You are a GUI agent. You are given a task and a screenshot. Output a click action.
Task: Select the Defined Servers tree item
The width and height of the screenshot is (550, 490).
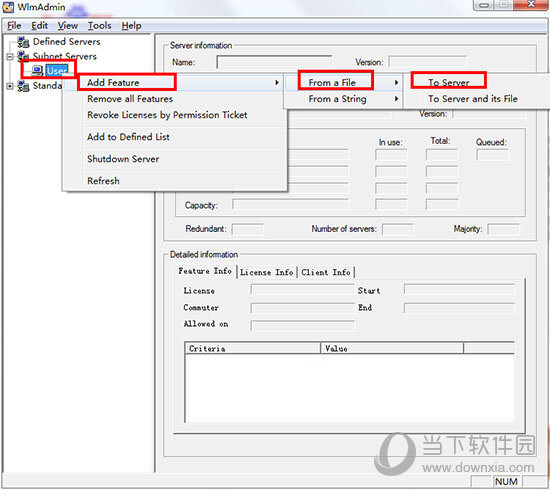point(67,42)
